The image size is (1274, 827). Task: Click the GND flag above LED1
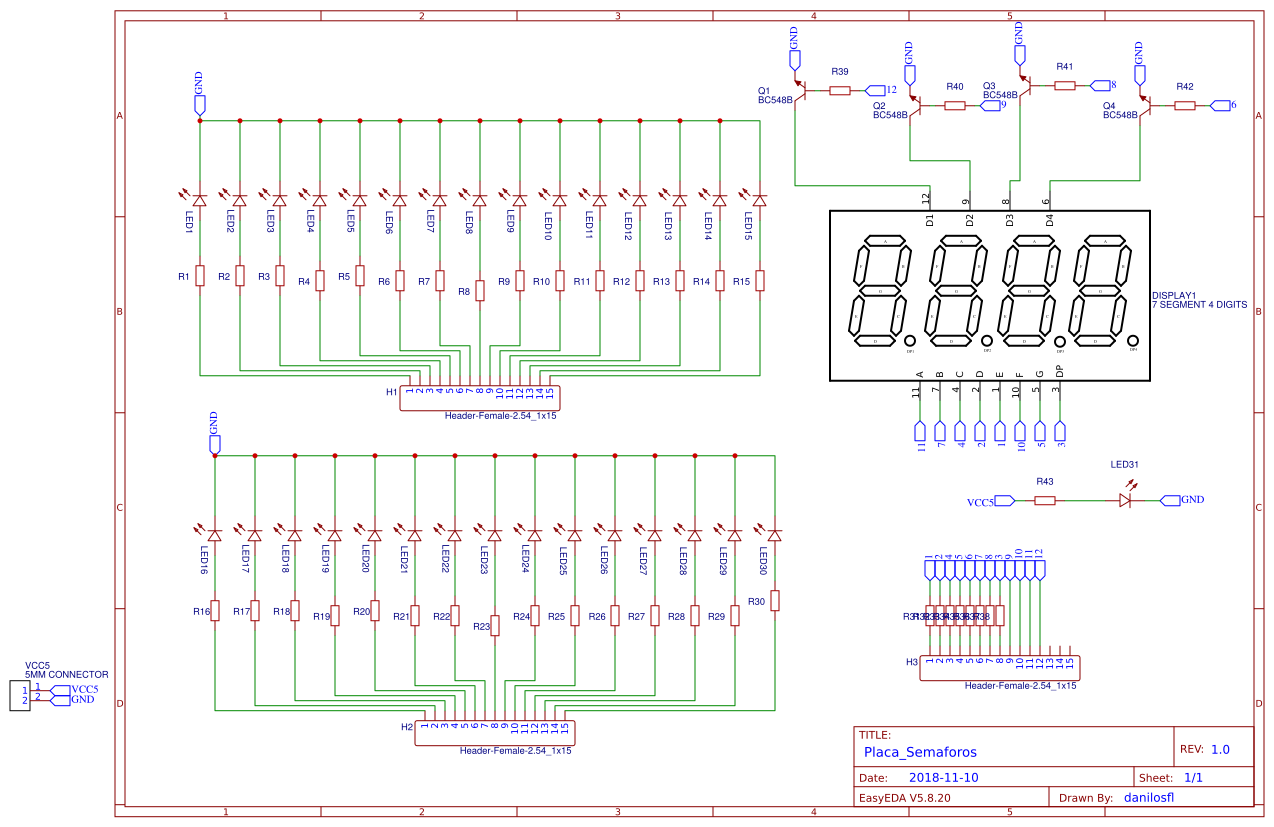point(199,103)
